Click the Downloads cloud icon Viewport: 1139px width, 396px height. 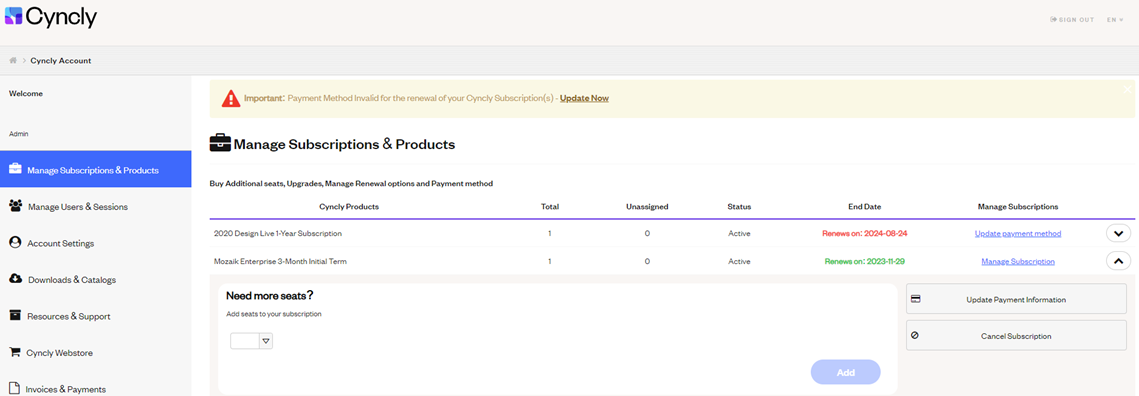(x=15, y=279)
